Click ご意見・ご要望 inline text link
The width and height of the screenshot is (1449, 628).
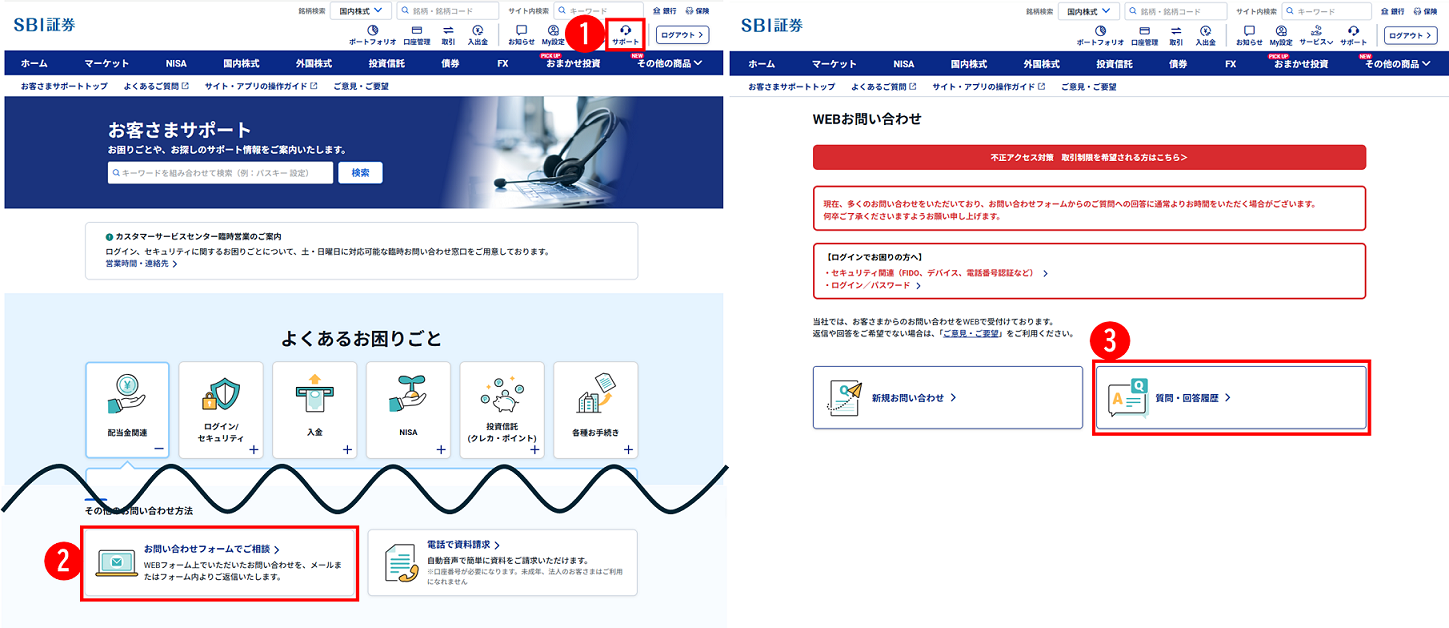click(971, 333)
